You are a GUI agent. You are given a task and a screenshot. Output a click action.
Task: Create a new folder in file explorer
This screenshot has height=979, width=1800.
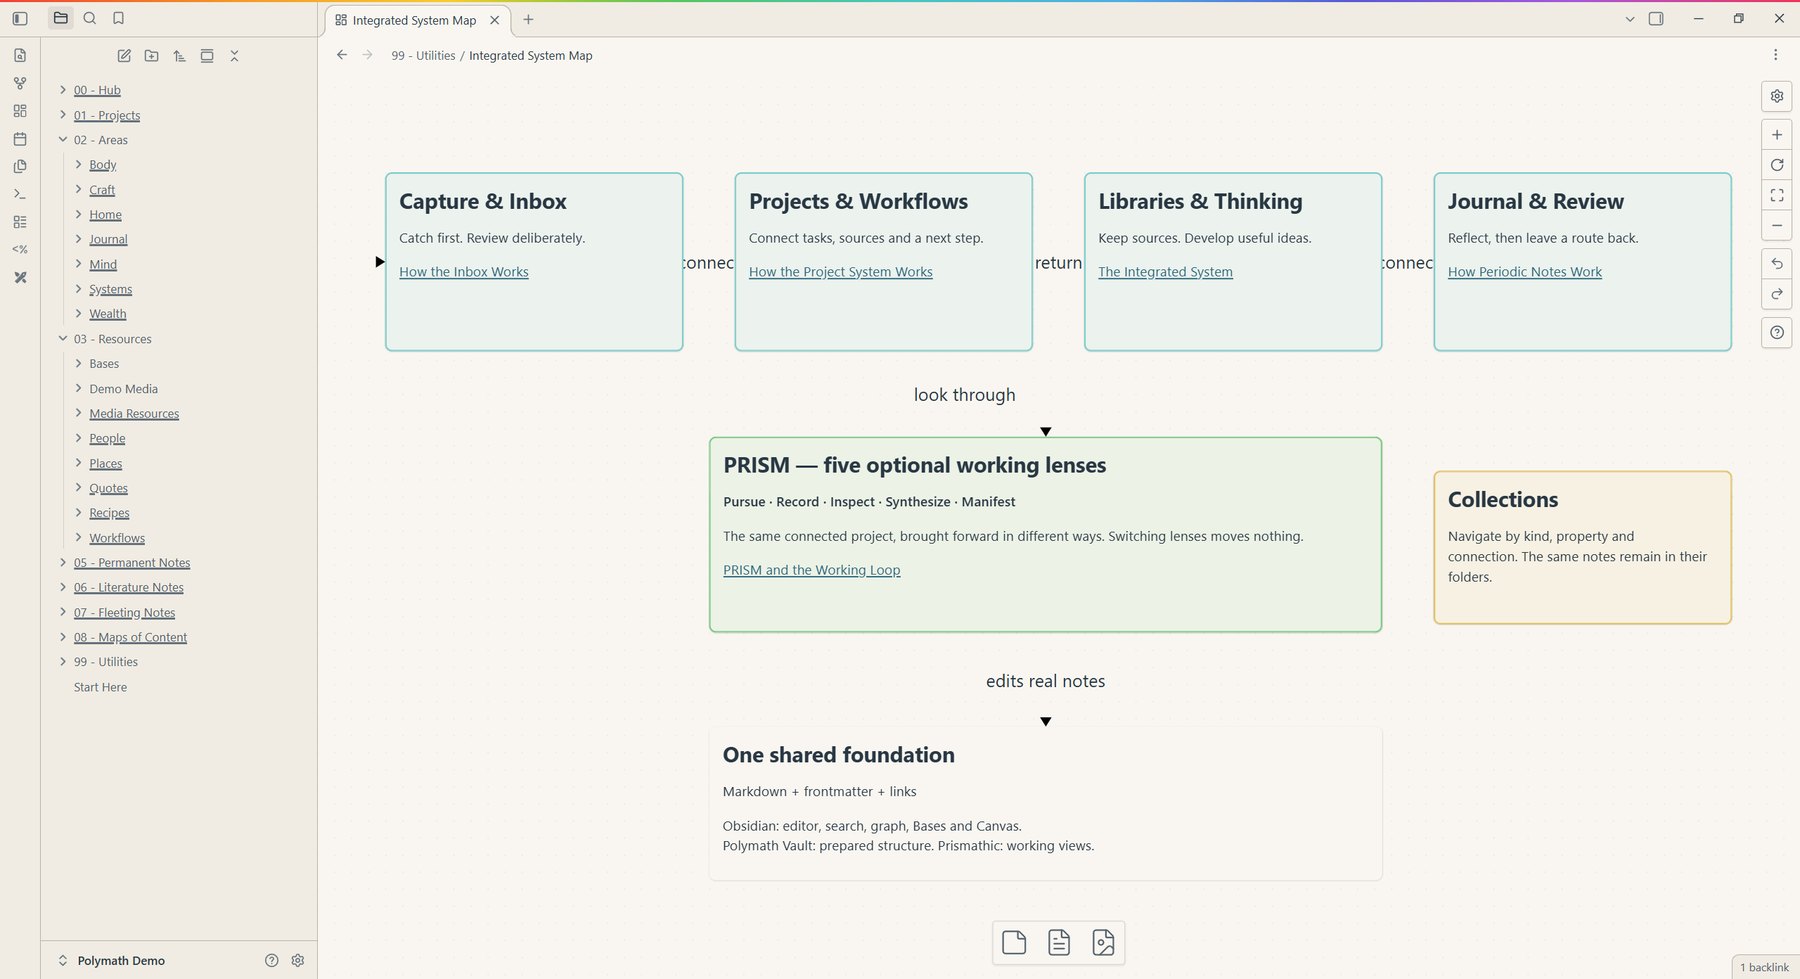[151, 56]
